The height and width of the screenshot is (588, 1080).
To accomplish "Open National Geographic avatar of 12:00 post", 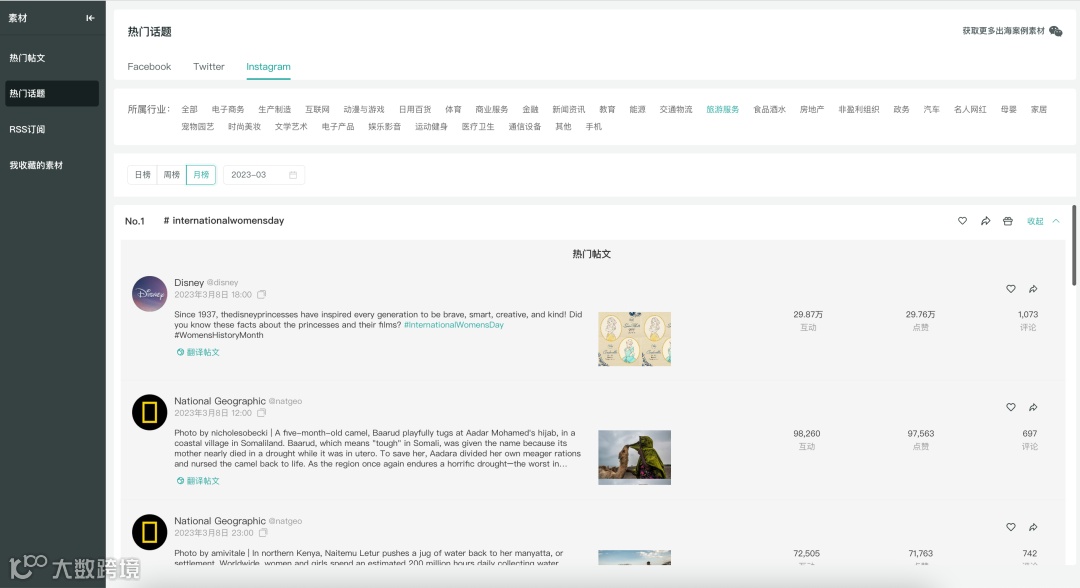I will tap(149, 412).
